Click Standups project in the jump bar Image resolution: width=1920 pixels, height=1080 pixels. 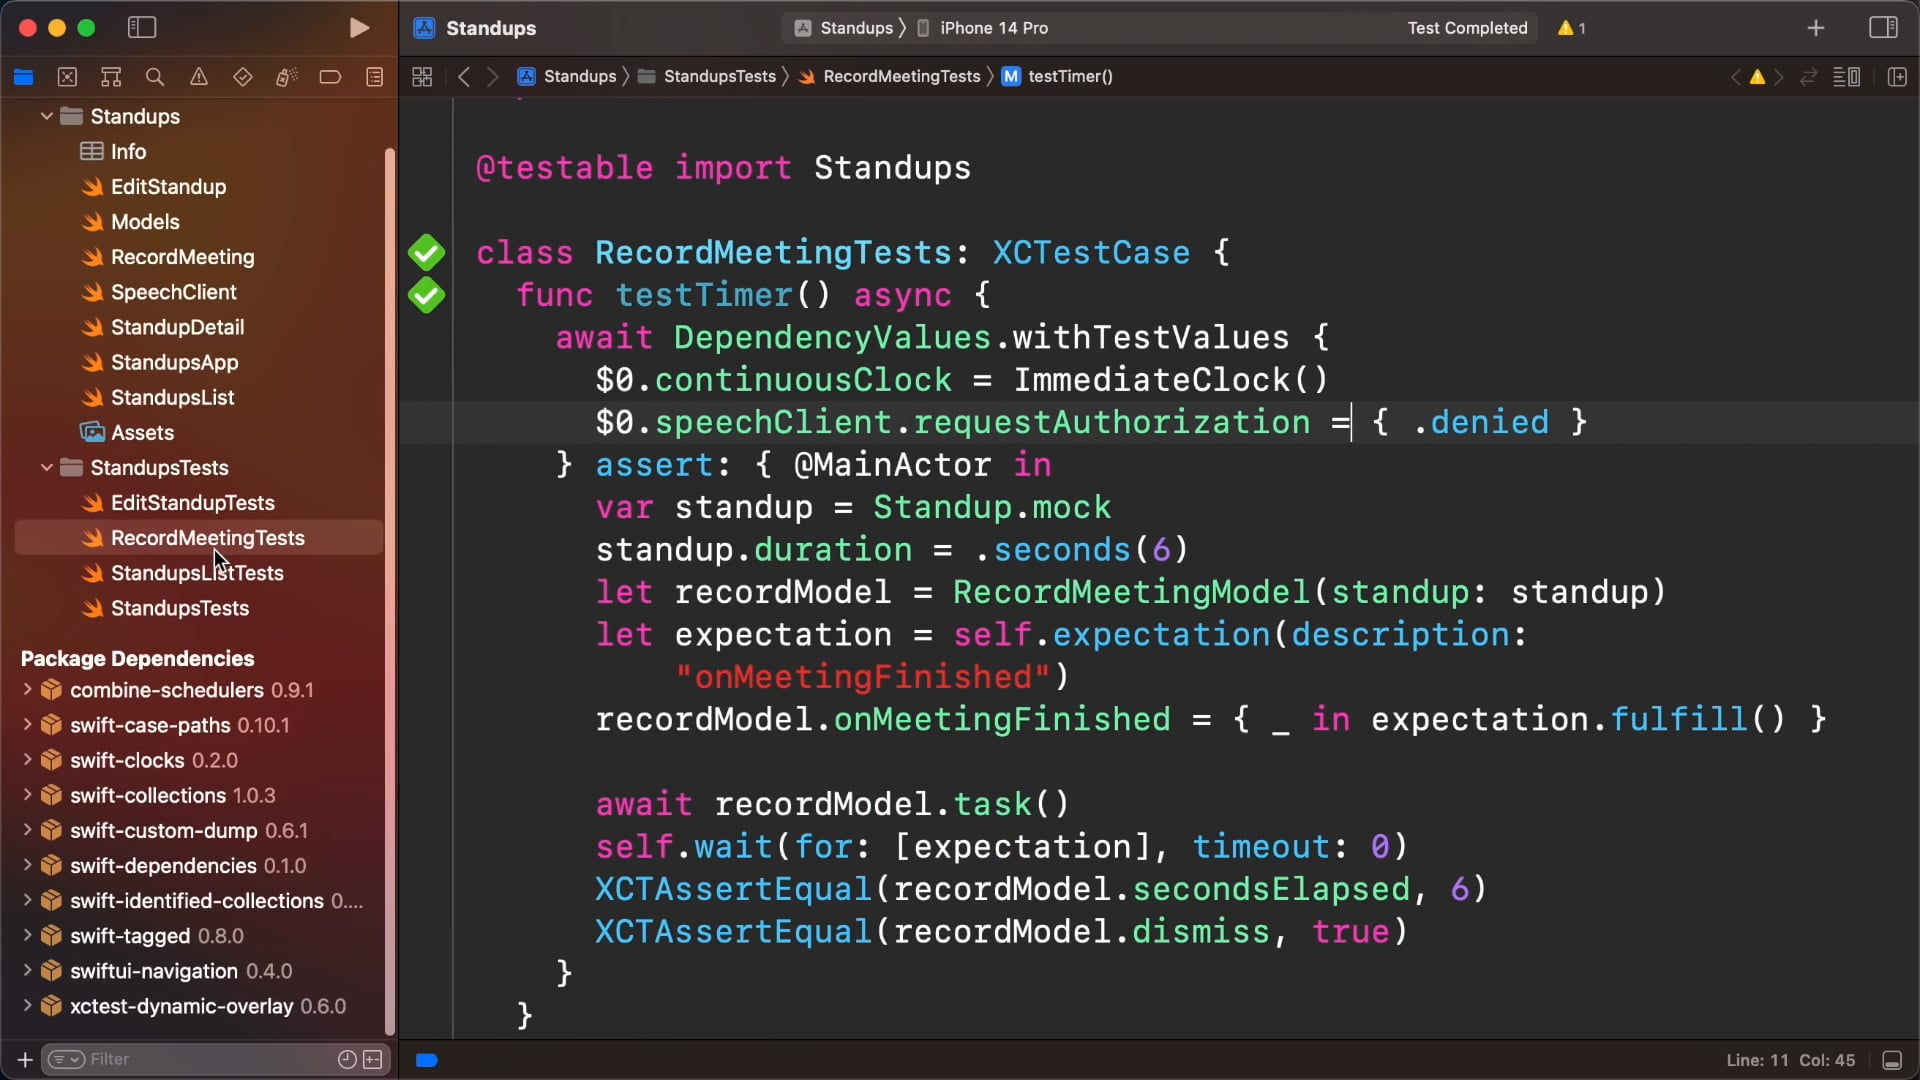(567, 76)
